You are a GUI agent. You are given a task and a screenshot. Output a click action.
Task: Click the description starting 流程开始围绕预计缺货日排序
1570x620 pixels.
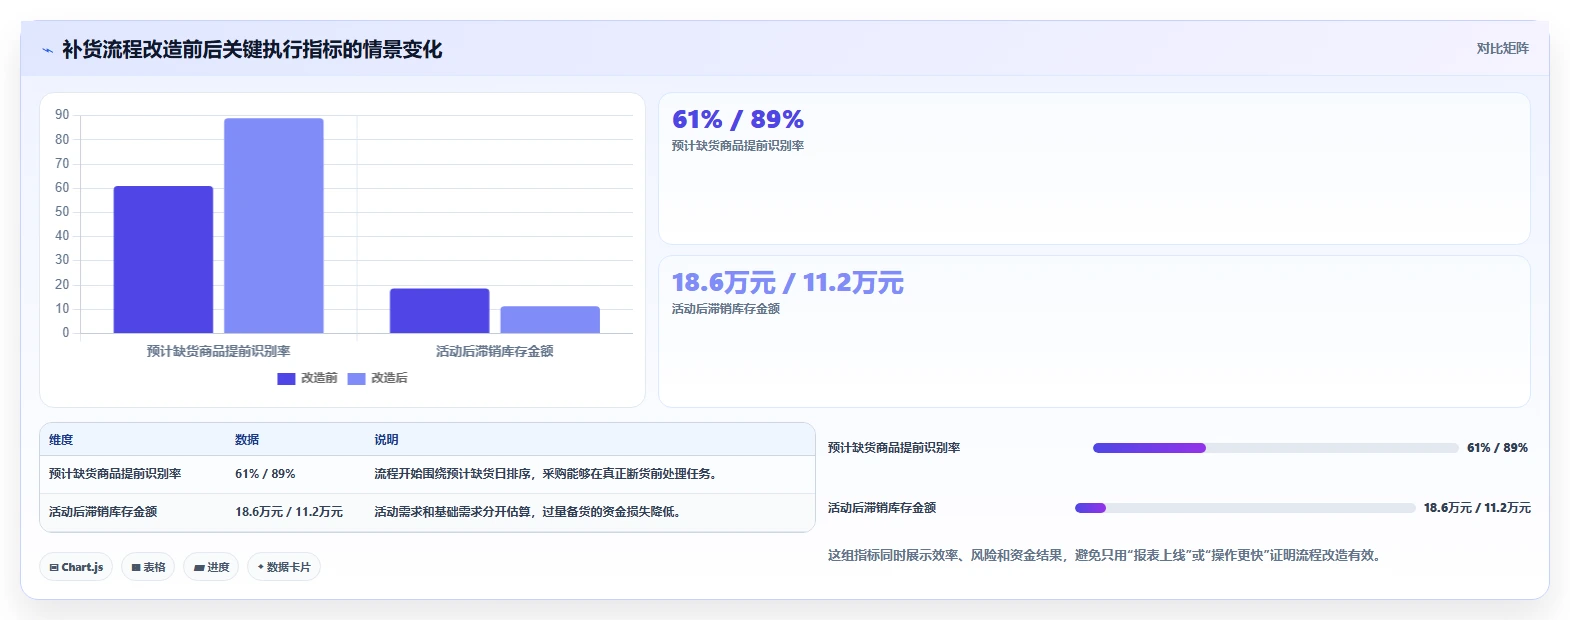[546, 474]
